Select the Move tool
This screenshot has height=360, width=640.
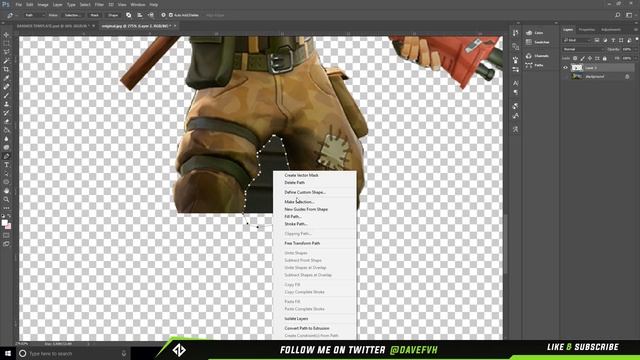(x=7, y=35)
